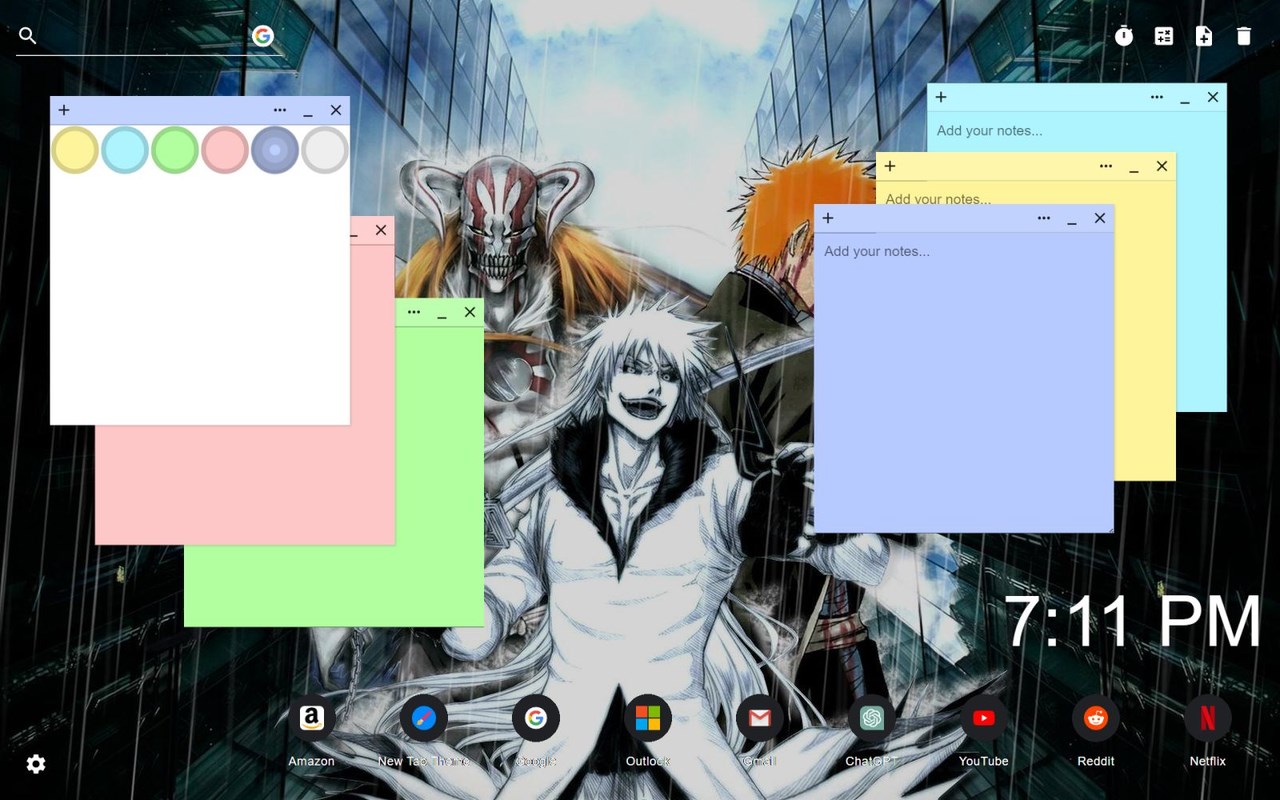1280x800 pixels.
Task: Close the green note
Action: [470, 312]
